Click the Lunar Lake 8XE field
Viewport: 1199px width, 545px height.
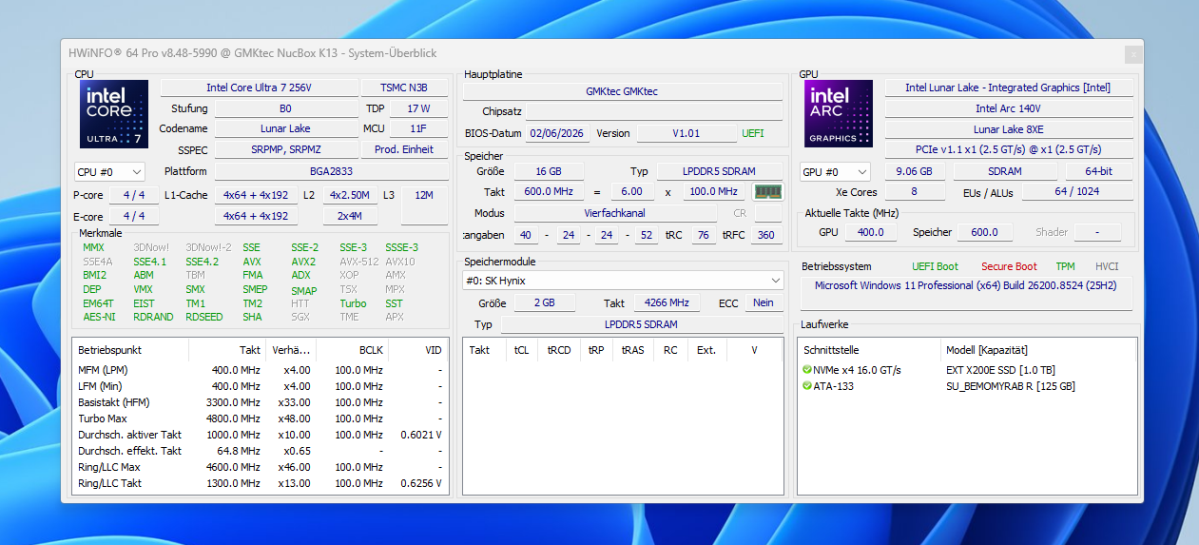1008,129
